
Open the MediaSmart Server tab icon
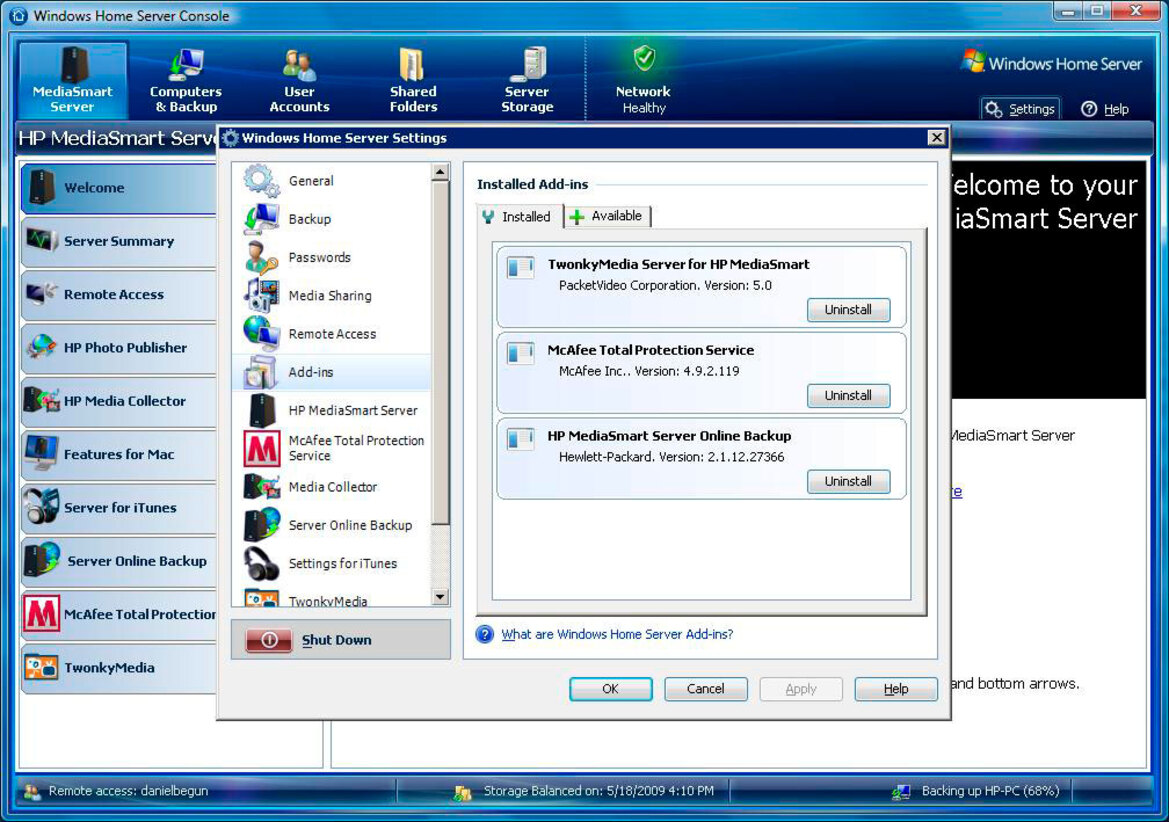[x=72, y=80]
